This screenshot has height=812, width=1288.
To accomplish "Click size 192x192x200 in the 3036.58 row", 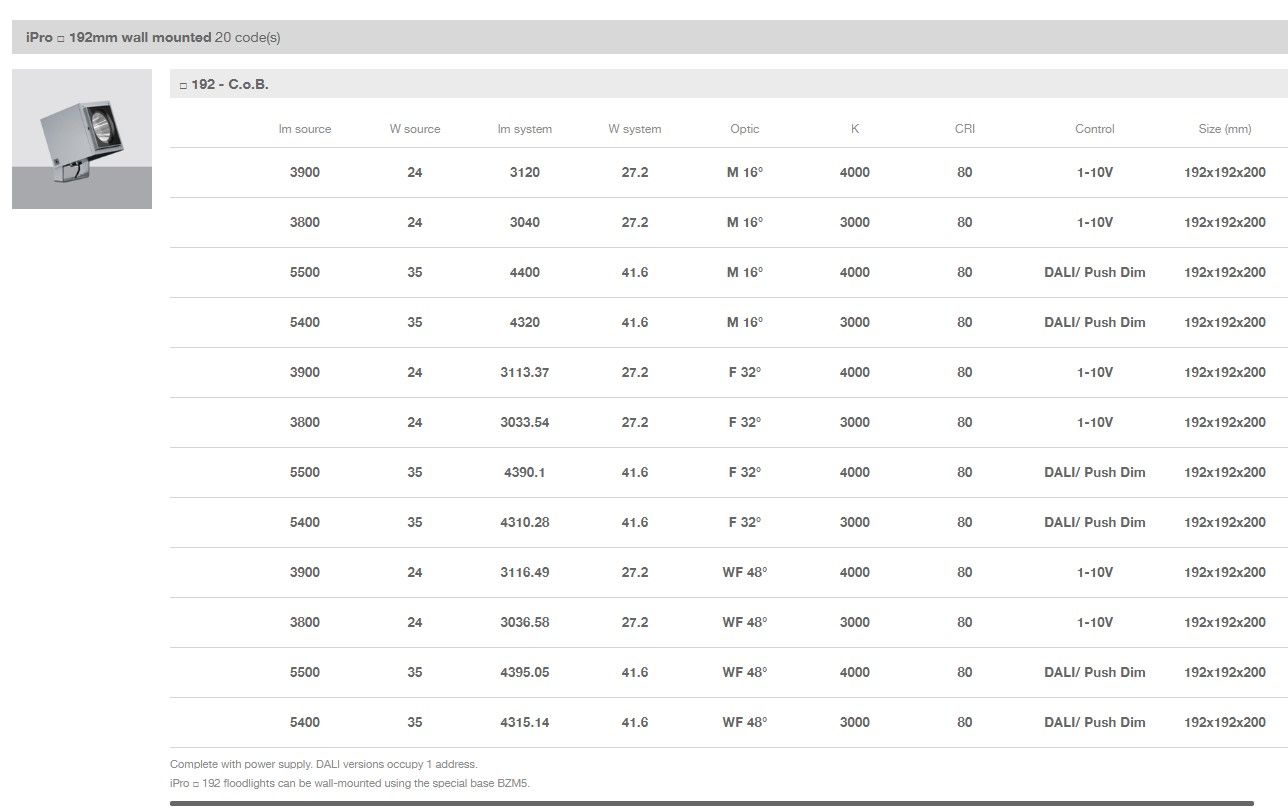I will point(1225,622).
